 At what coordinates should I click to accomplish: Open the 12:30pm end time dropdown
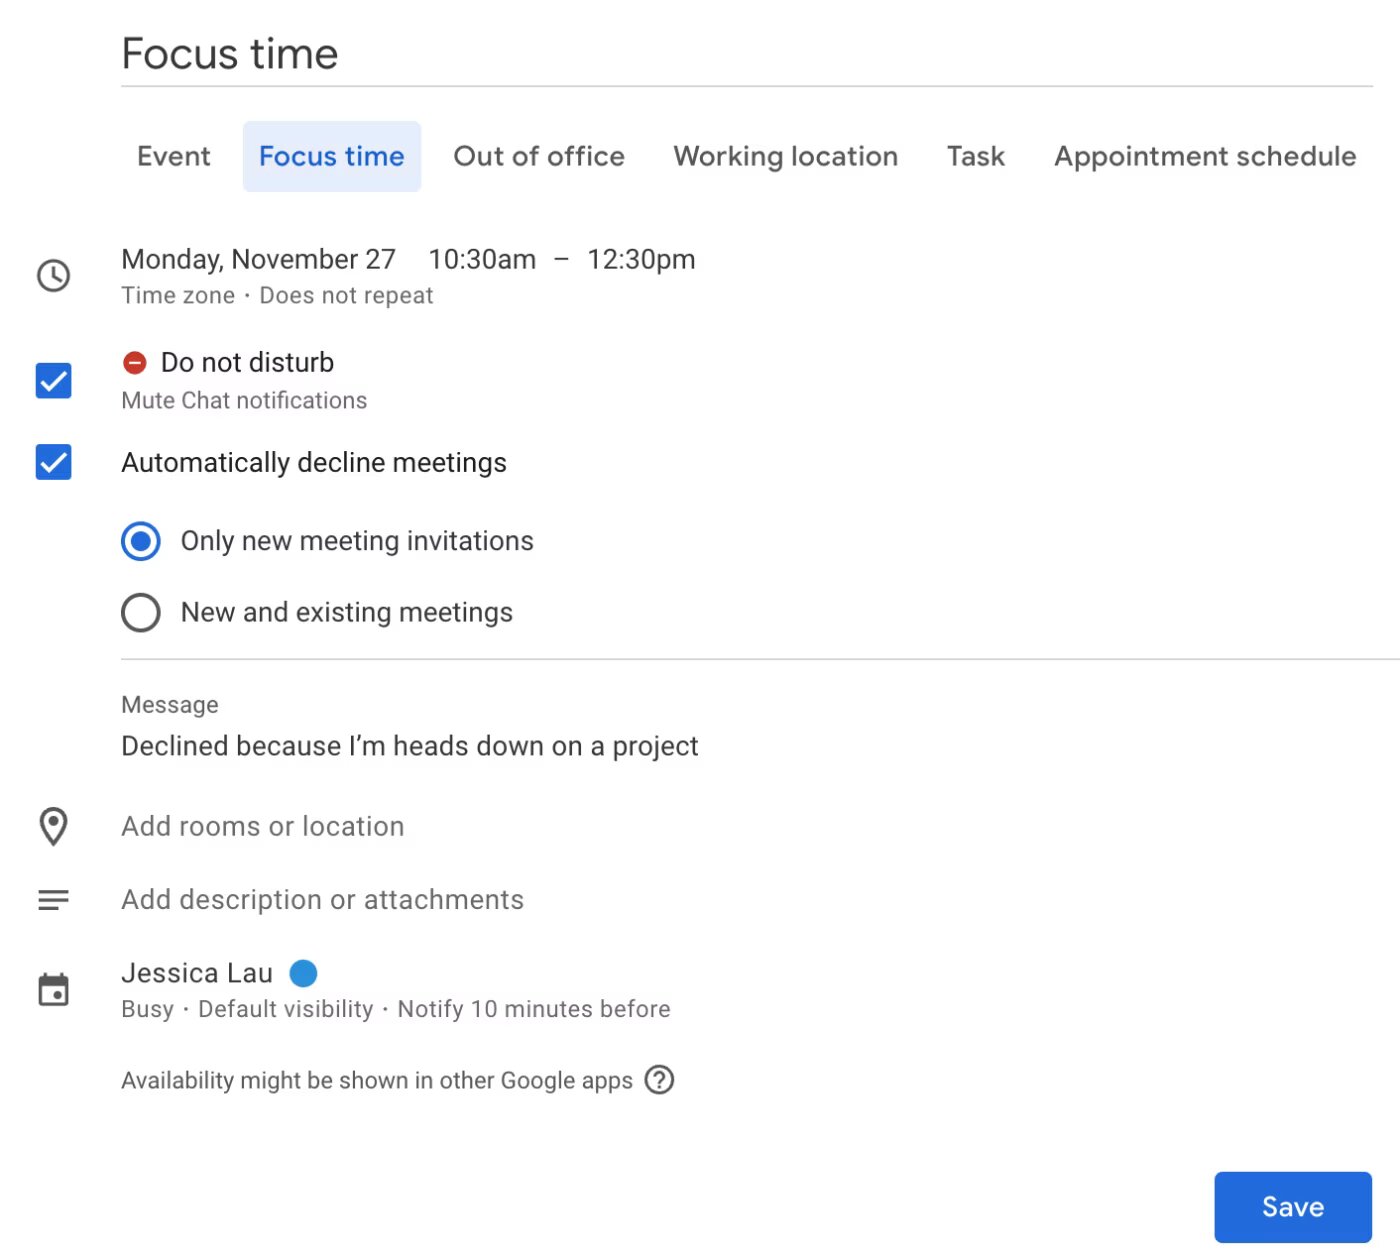tap(641, 260)
